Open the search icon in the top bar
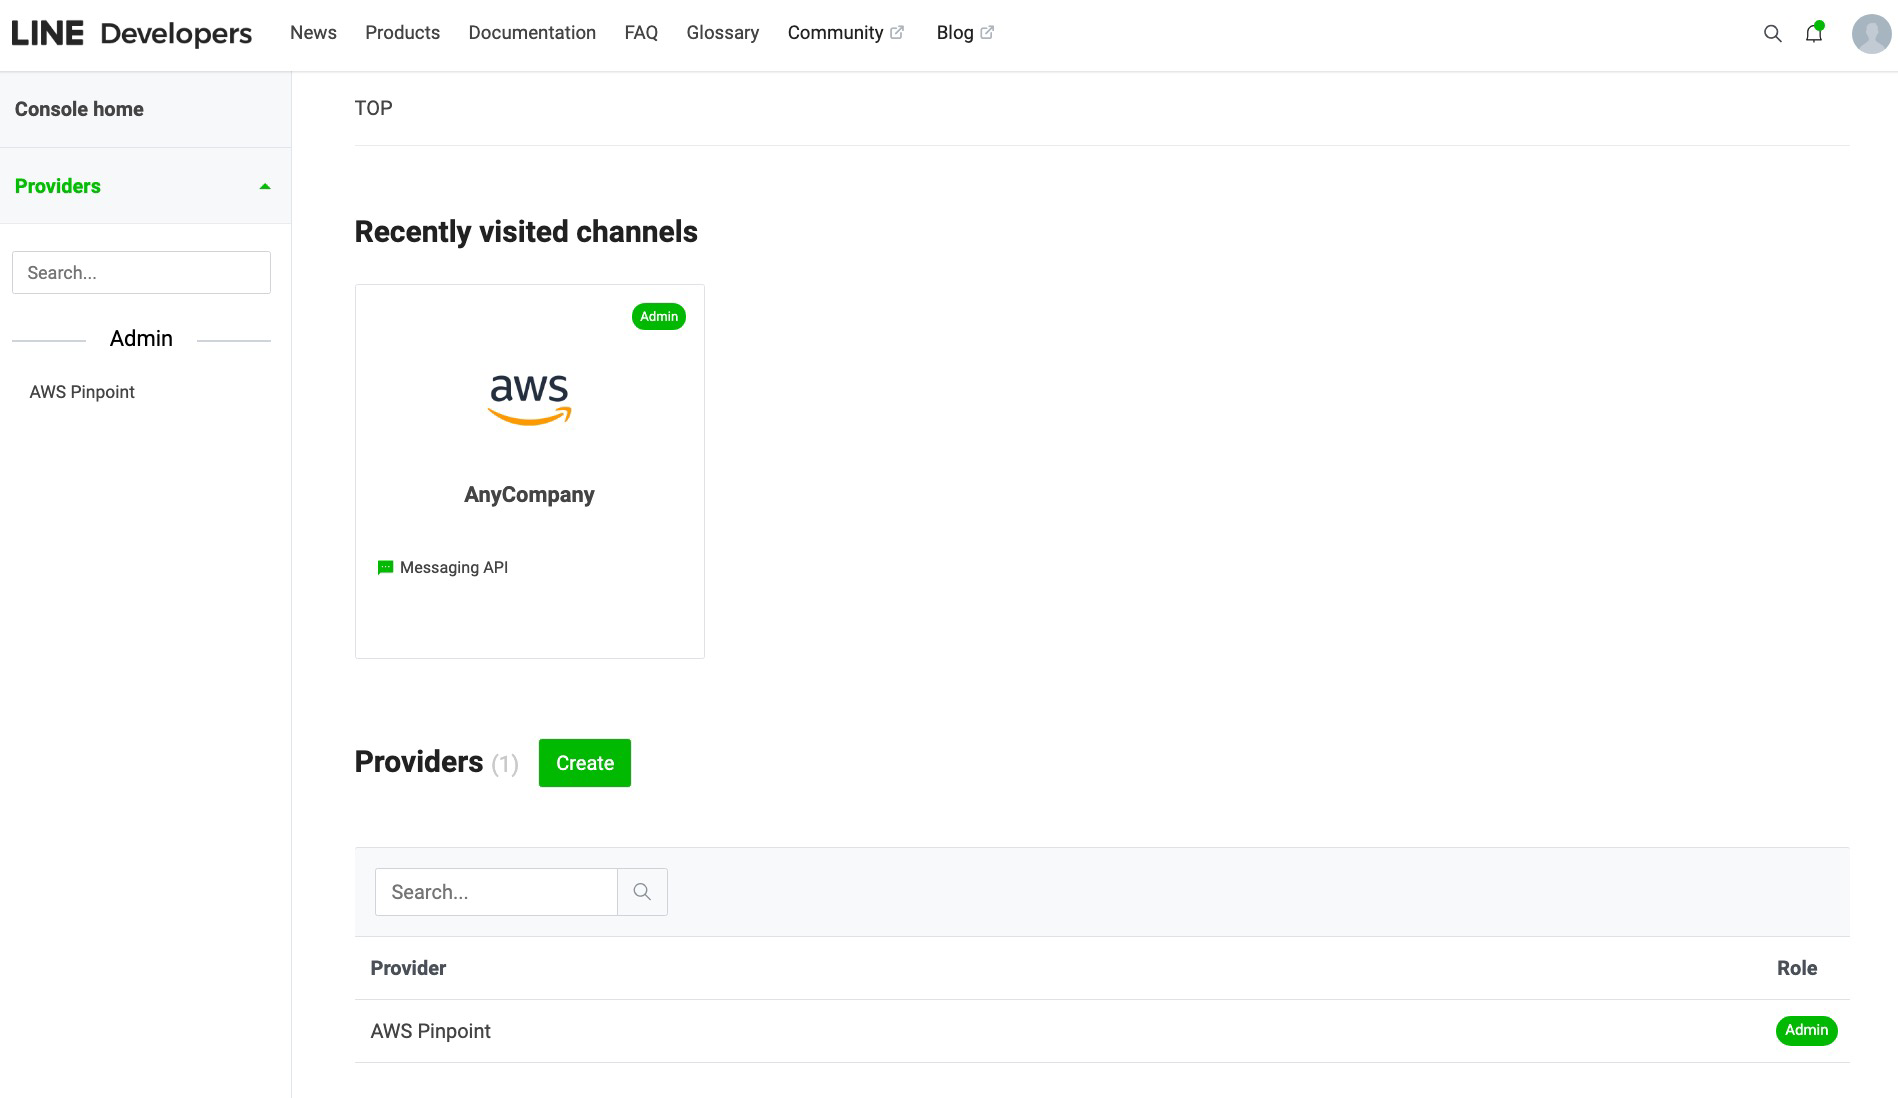The width and height of the screenshot is (1898, 1098). point(1772,33)
